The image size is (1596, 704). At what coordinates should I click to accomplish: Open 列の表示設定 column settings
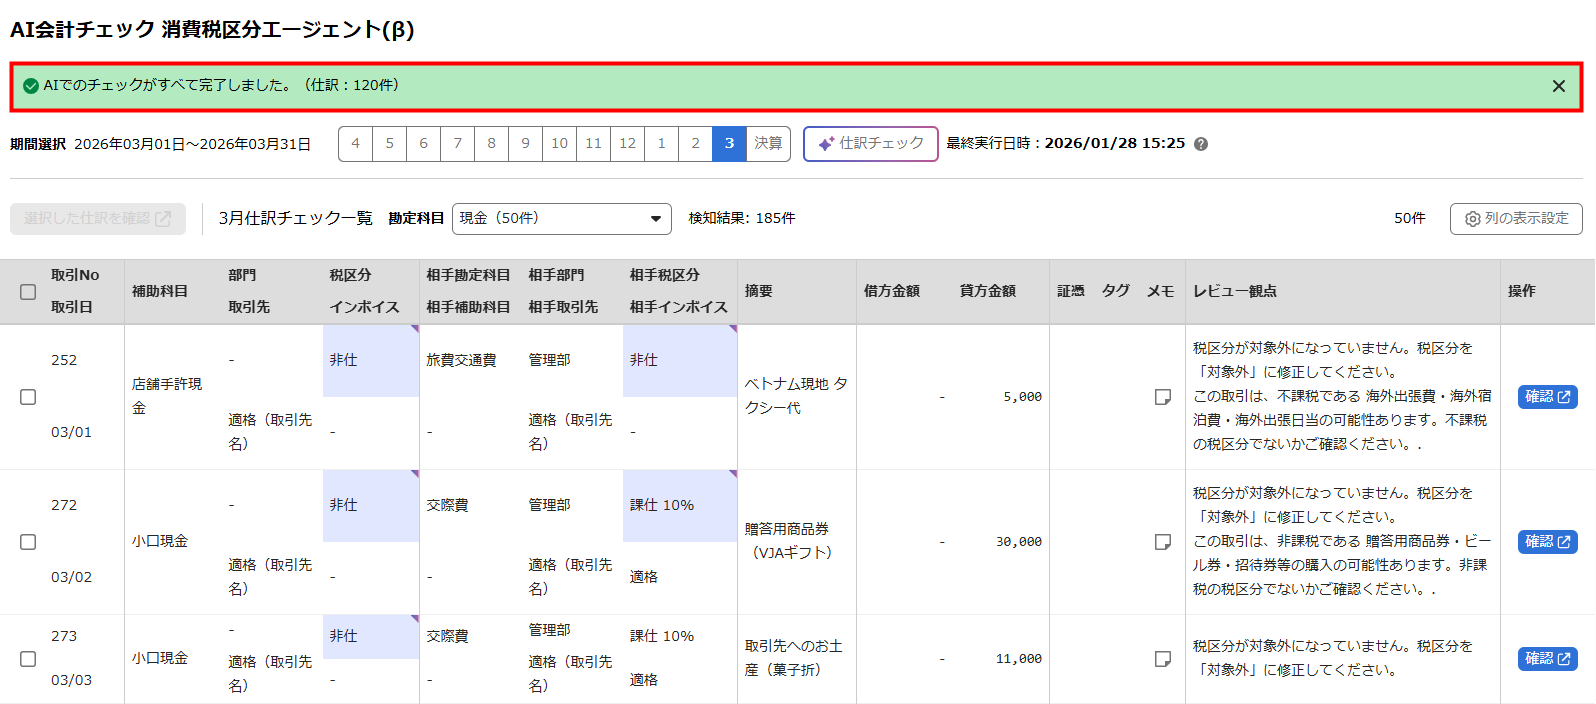coord(1516,219)
